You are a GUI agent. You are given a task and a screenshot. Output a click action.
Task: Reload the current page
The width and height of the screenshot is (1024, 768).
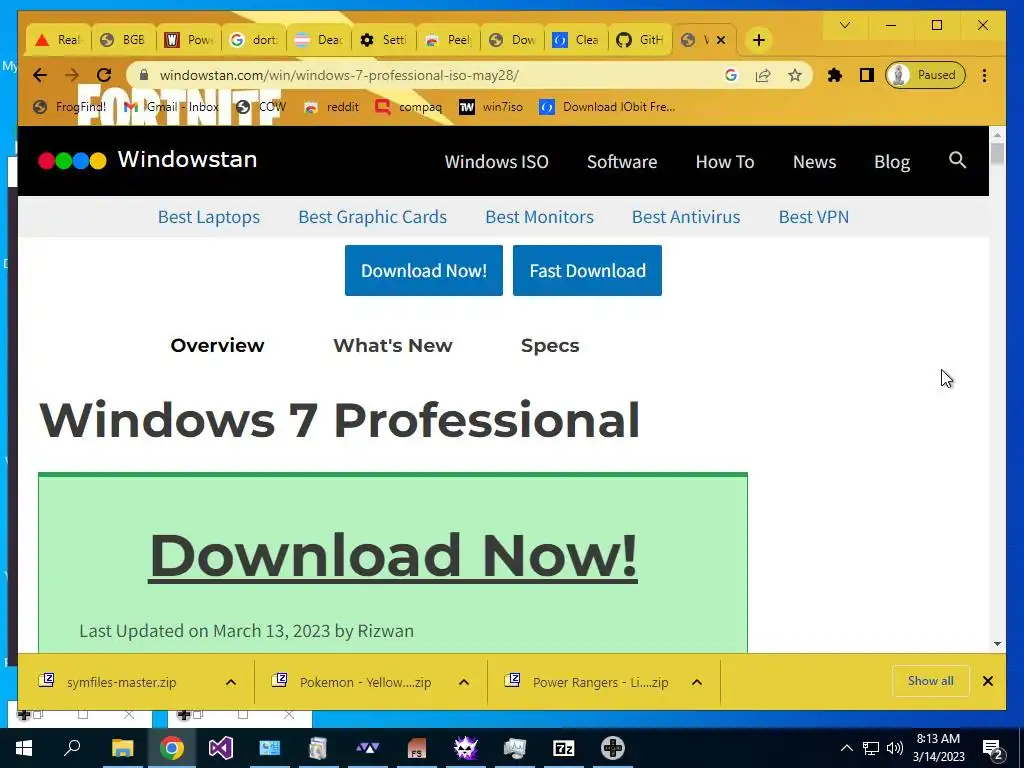point(104,75)
